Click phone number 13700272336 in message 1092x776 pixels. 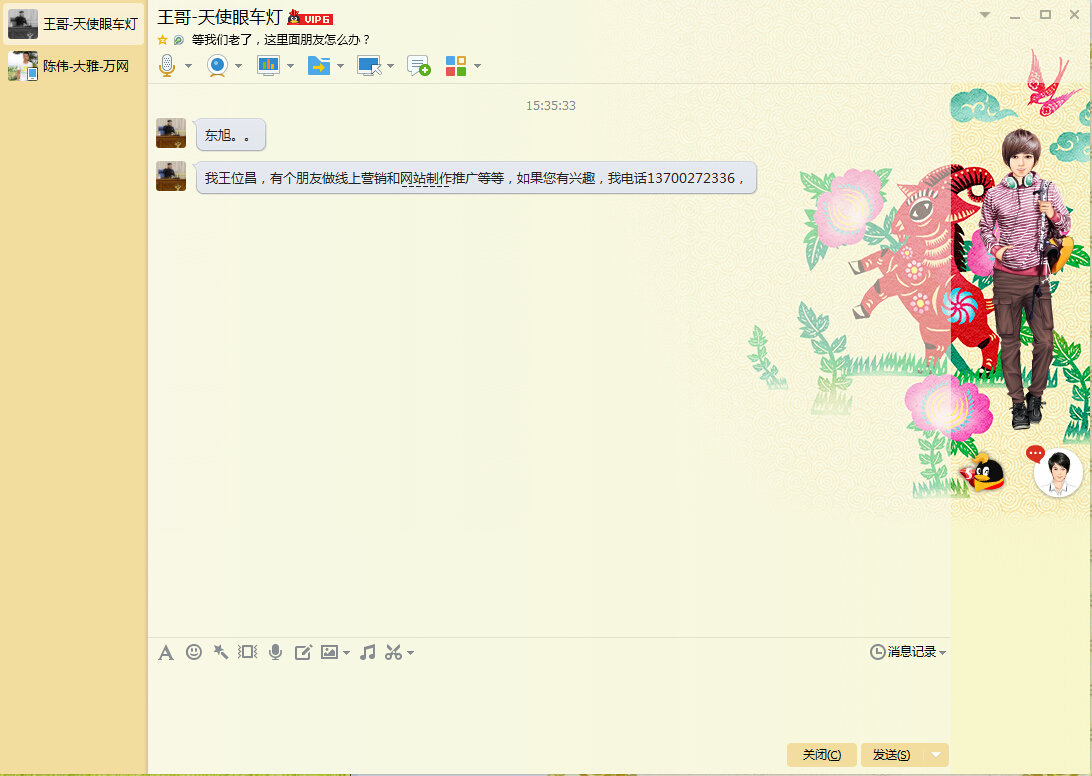coord(691,178)
